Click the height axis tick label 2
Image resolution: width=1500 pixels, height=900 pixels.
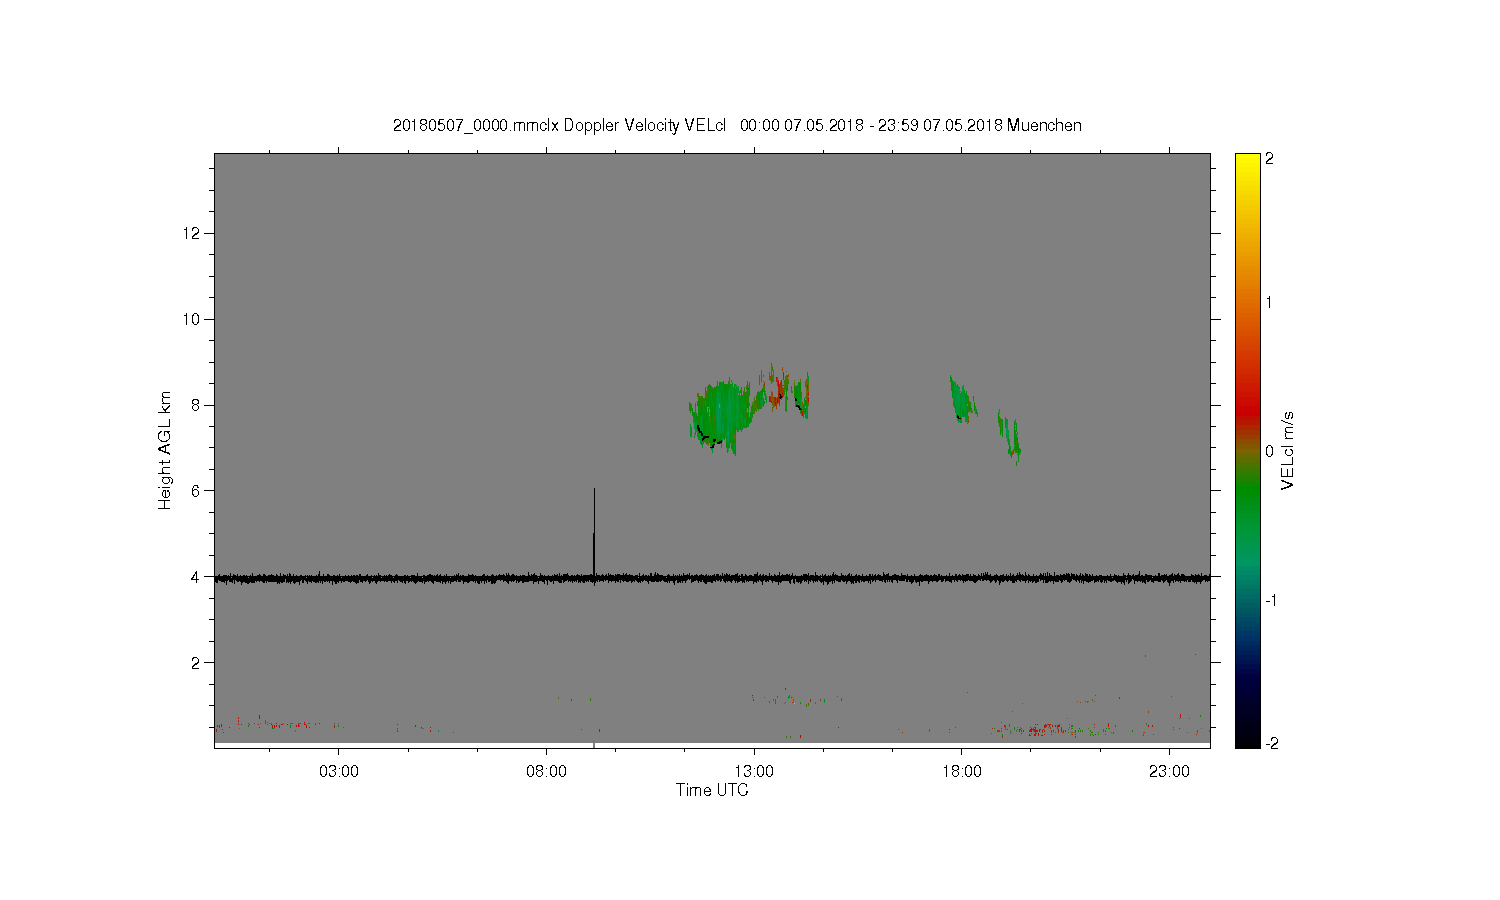[197, 663]
